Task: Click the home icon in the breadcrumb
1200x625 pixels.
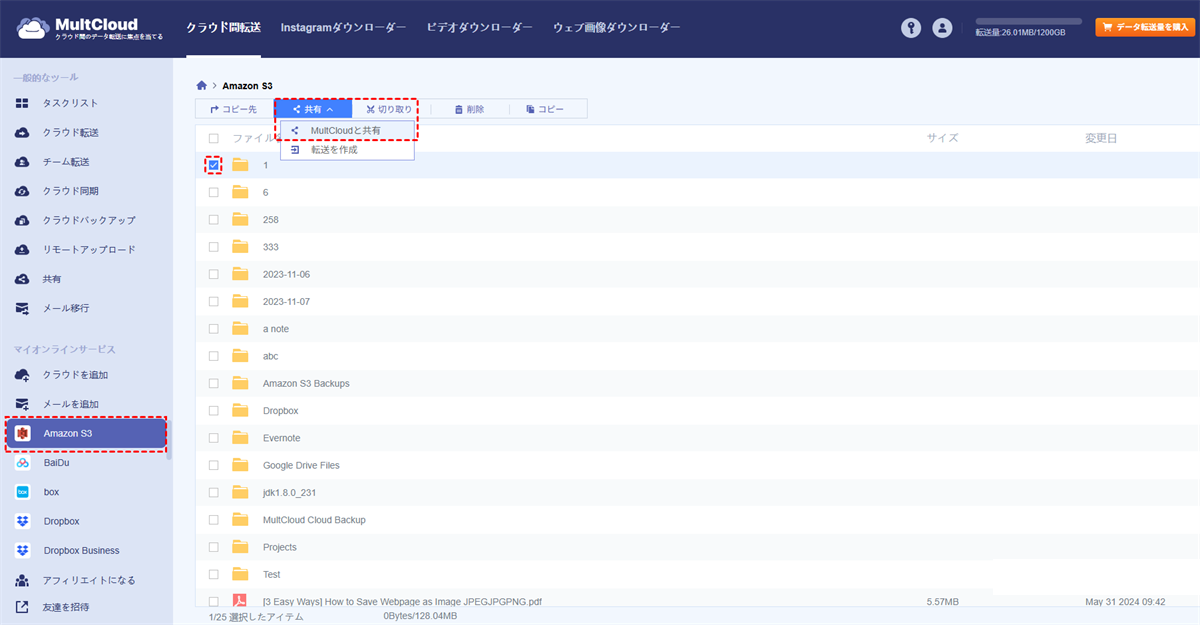Action: pos(202,86)
